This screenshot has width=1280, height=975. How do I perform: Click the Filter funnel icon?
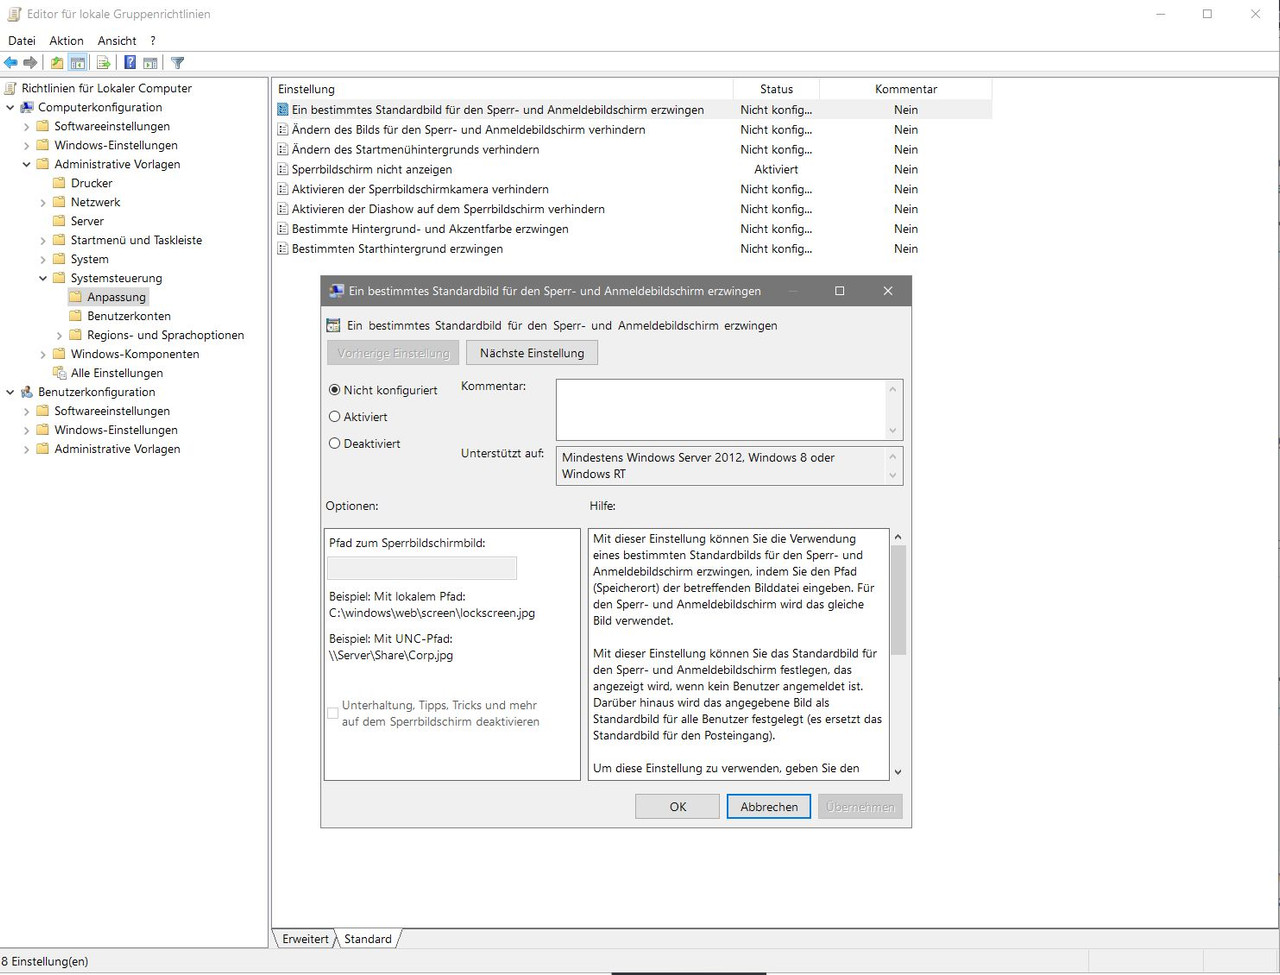177,63
